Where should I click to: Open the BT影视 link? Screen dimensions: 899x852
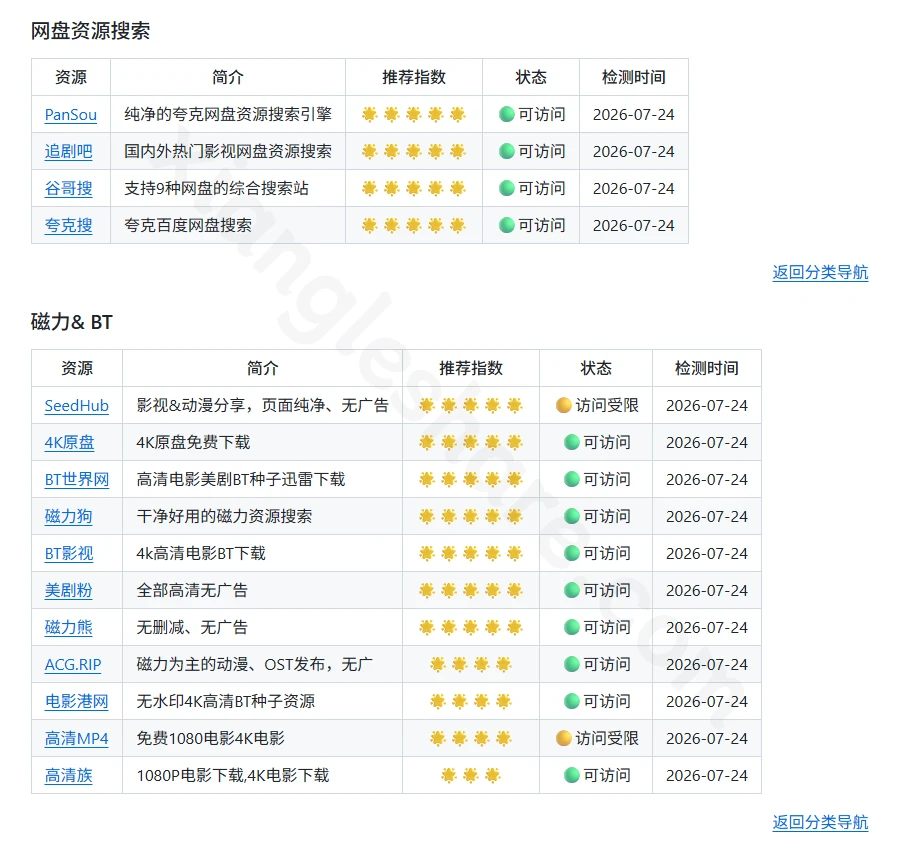click(x=69, y=553)
